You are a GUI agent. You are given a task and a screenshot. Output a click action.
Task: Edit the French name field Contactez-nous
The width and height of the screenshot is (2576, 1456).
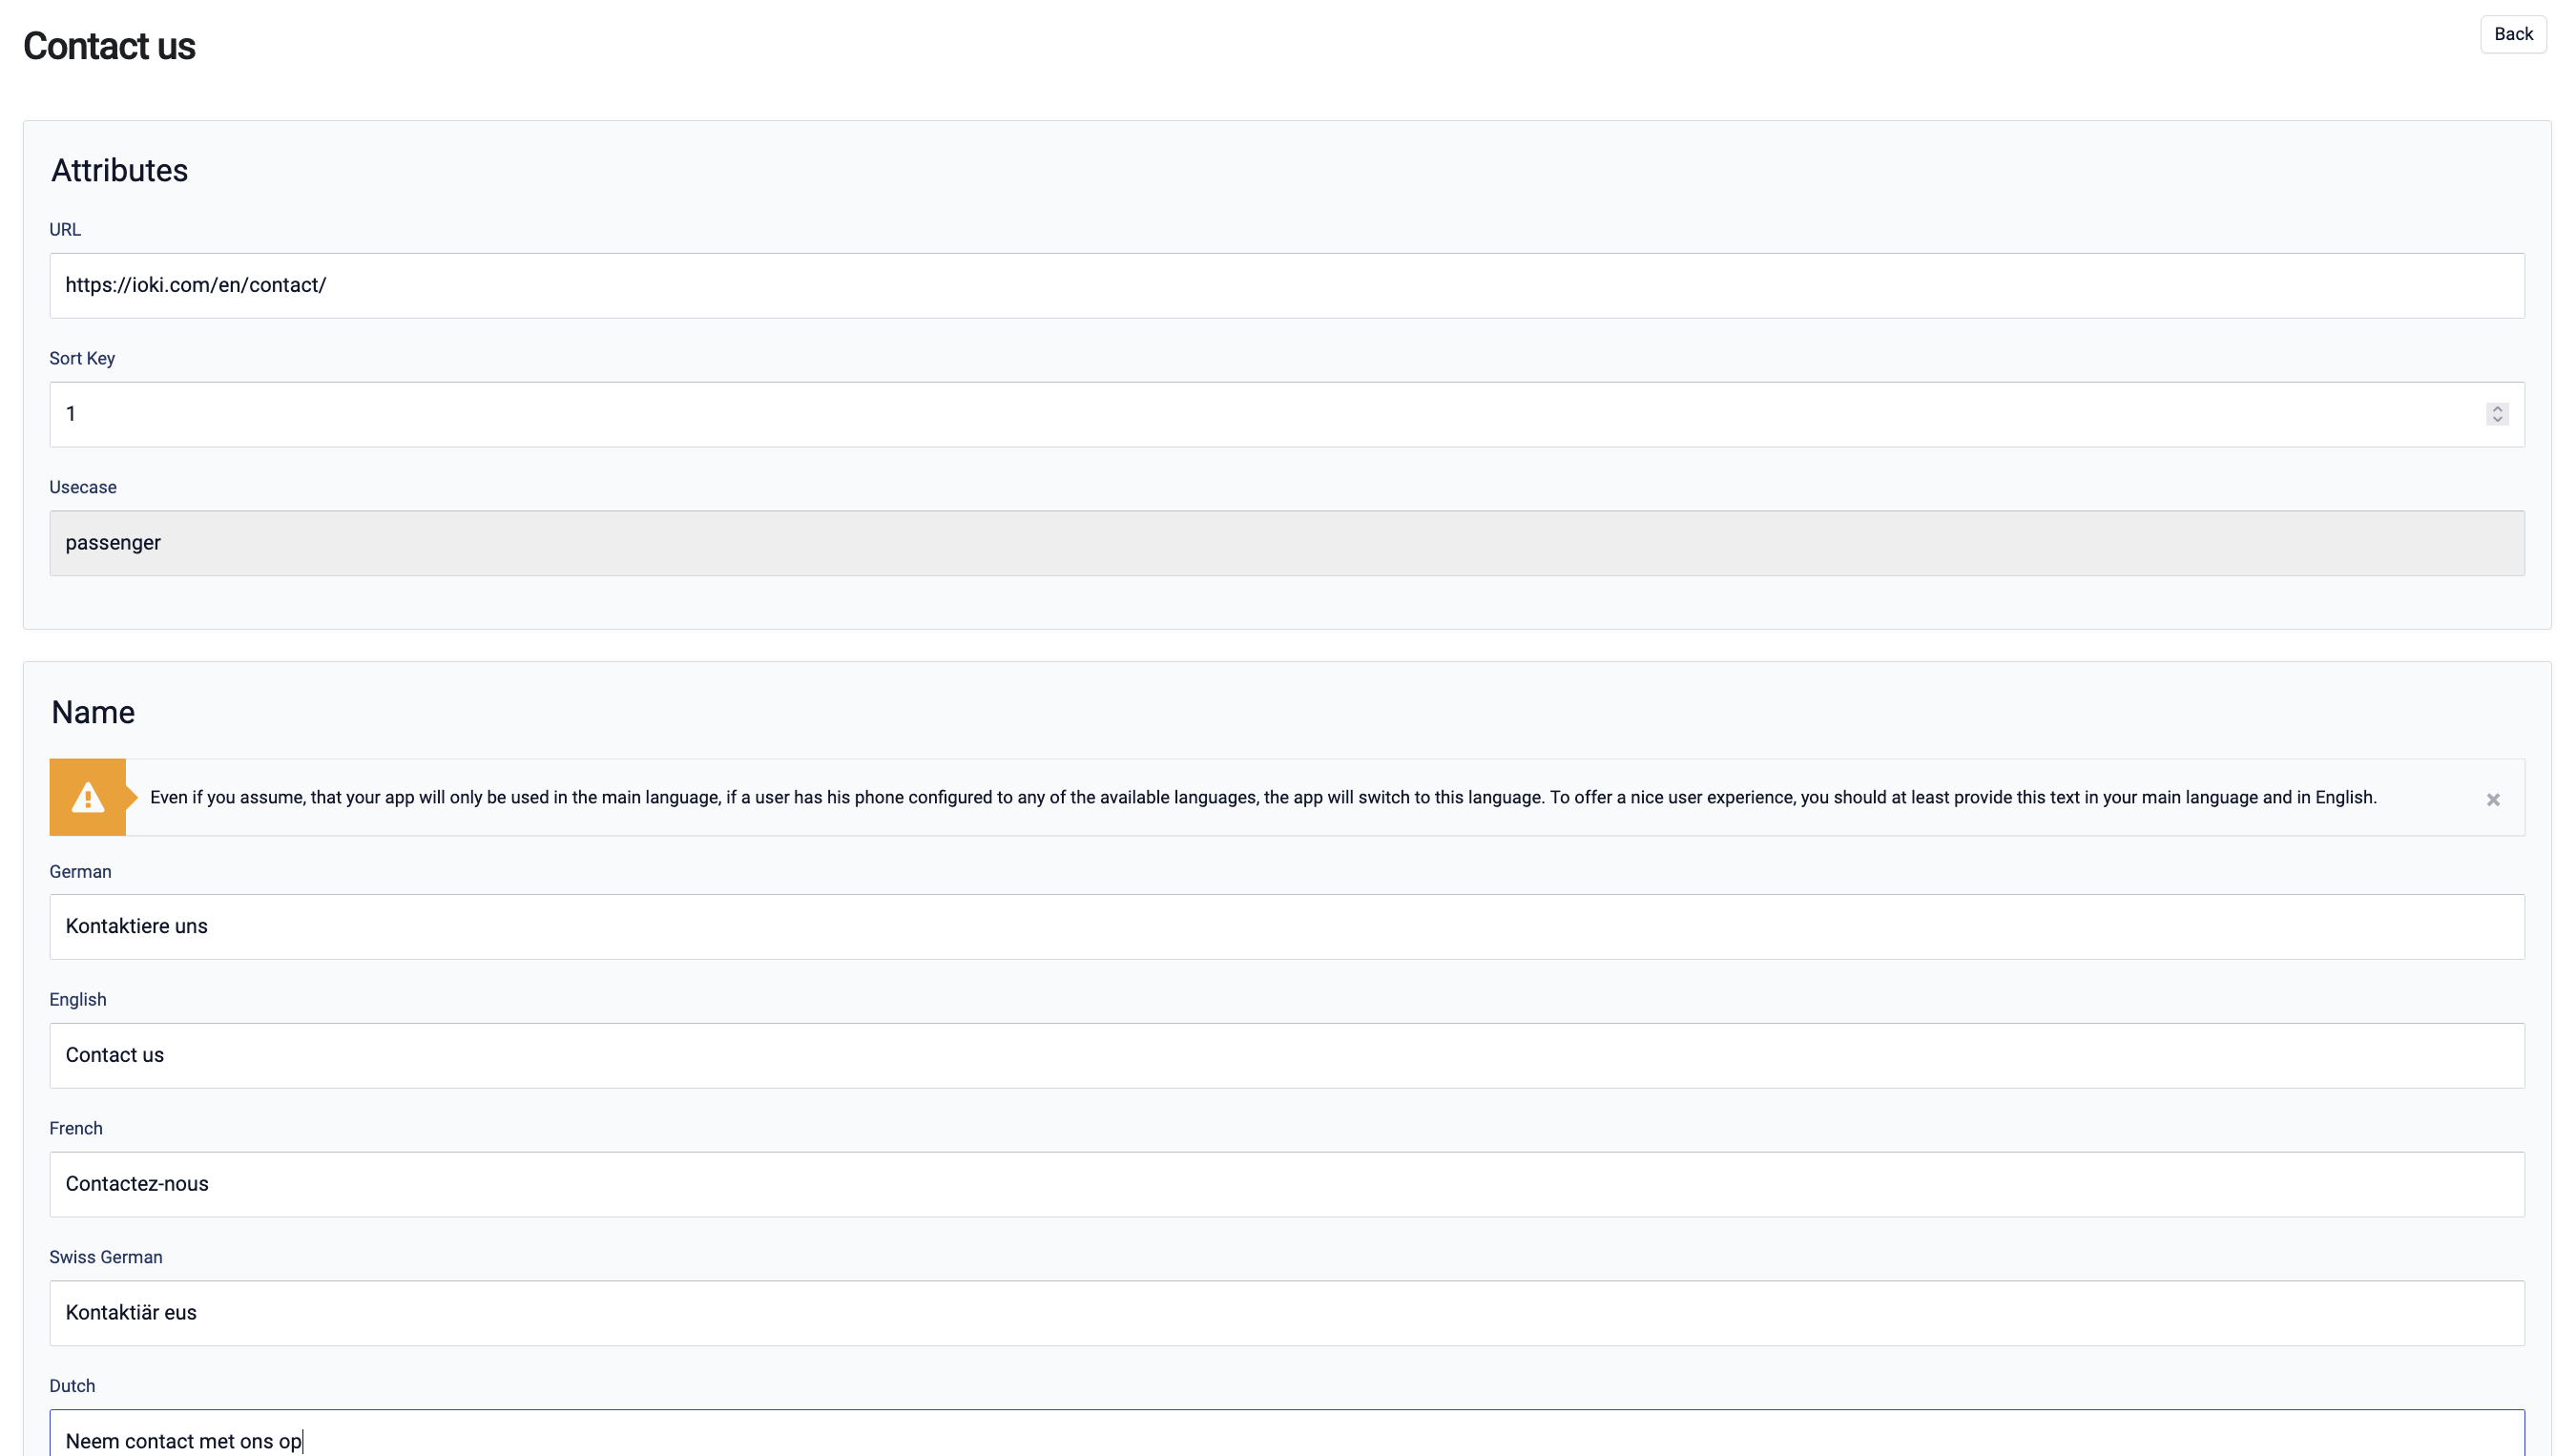click(1287, 1184)
